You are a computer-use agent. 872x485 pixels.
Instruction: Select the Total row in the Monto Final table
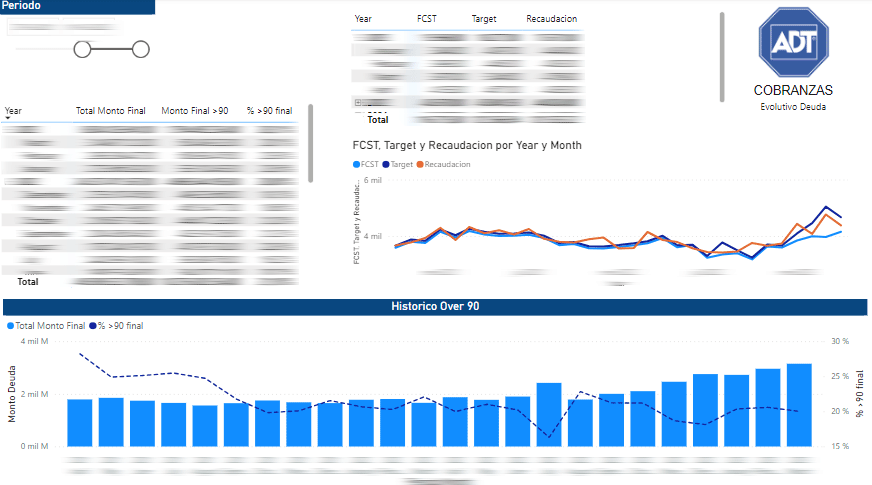coord(150,281)
